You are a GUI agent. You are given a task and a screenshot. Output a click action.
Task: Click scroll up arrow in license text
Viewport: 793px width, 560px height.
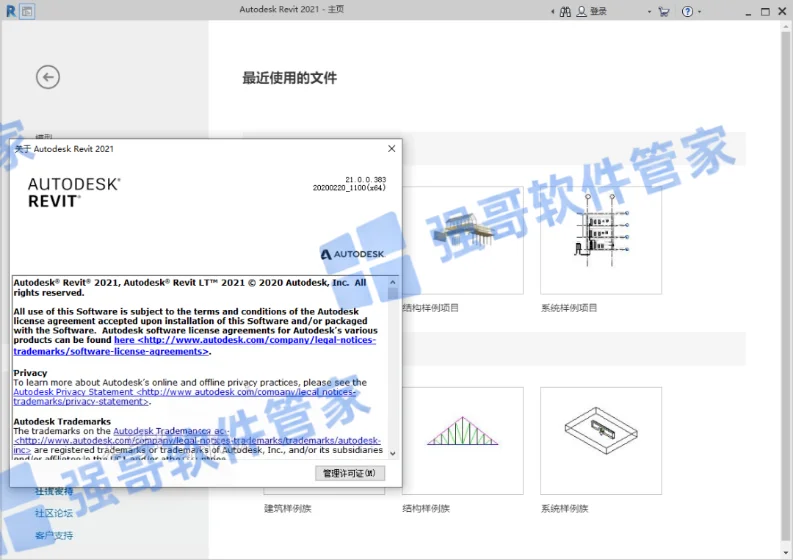(392, 282)
